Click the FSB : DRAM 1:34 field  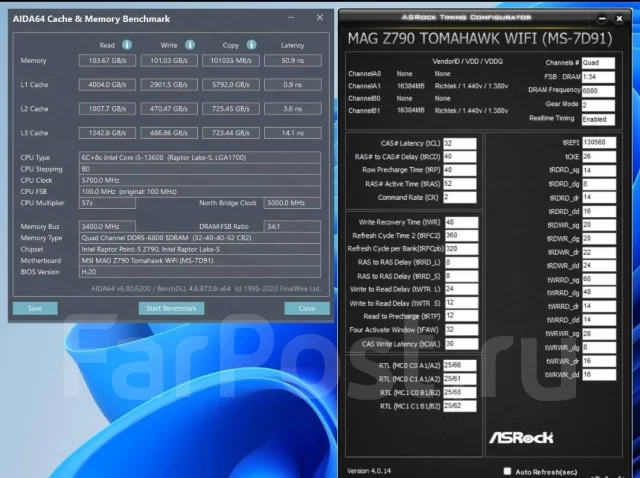click(x=598, y=77)
